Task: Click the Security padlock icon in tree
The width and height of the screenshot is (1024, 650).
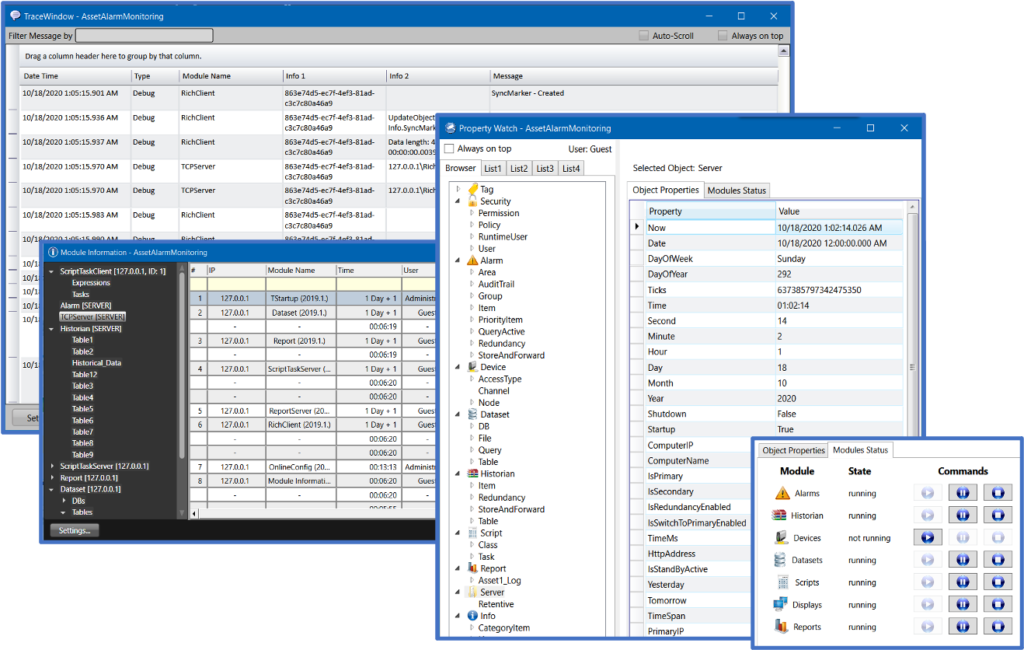Action: (472, 201)
